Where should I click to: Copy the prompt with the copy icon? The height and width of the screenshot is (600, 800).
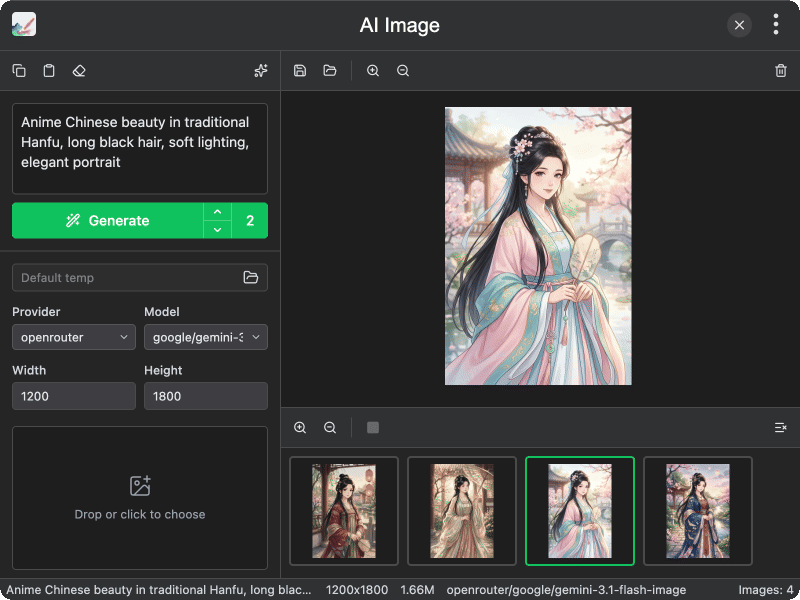19,70
